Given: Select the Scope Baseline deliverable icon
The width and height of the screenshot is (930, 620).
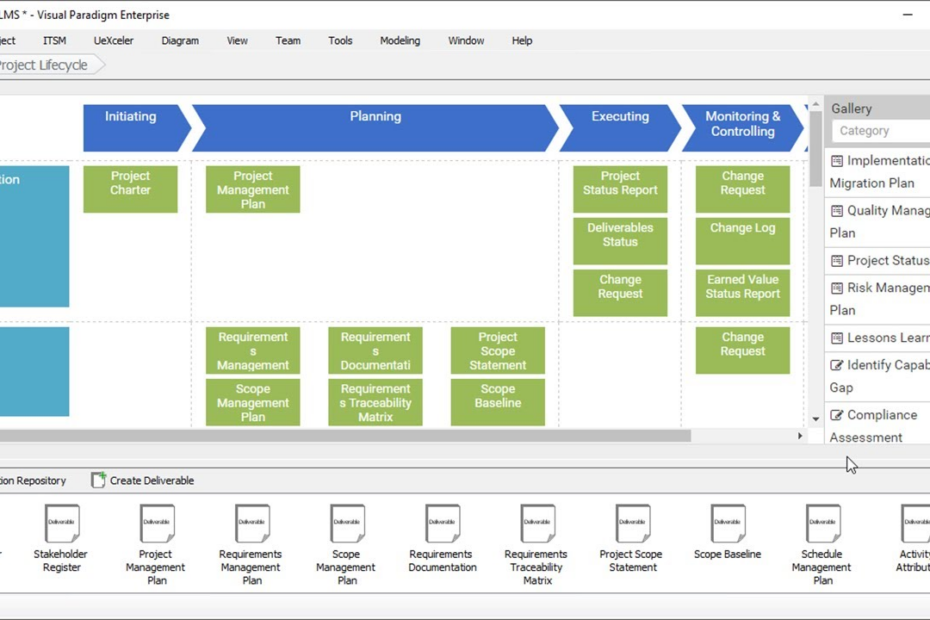Looking at the screenshot, I should tap(727, 524).
